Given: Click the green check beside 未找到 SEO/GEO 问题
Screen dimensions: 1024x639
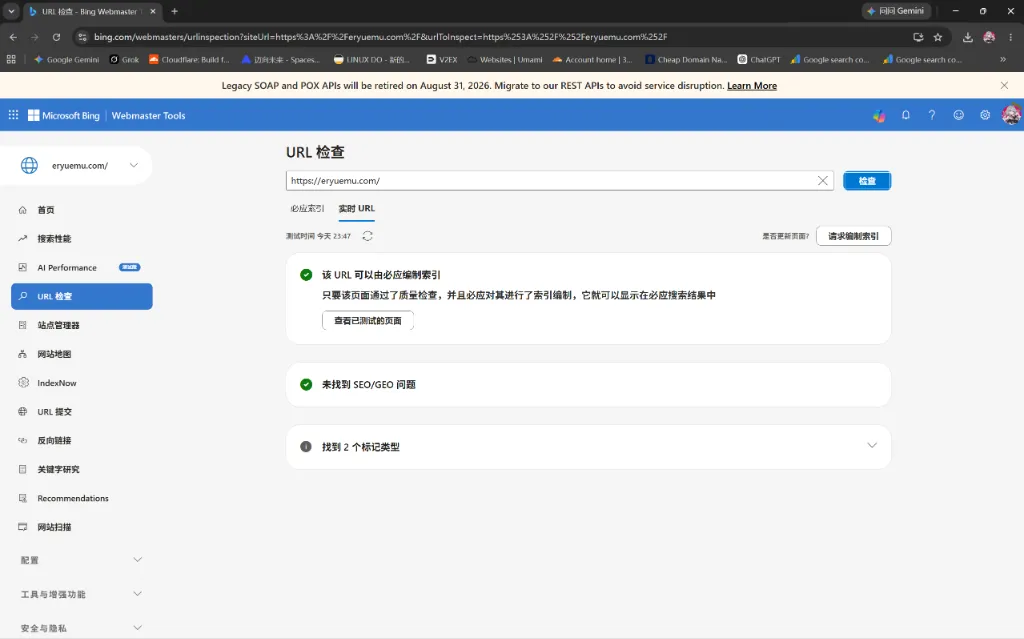Looking at the screenshot, I should 306,384.
